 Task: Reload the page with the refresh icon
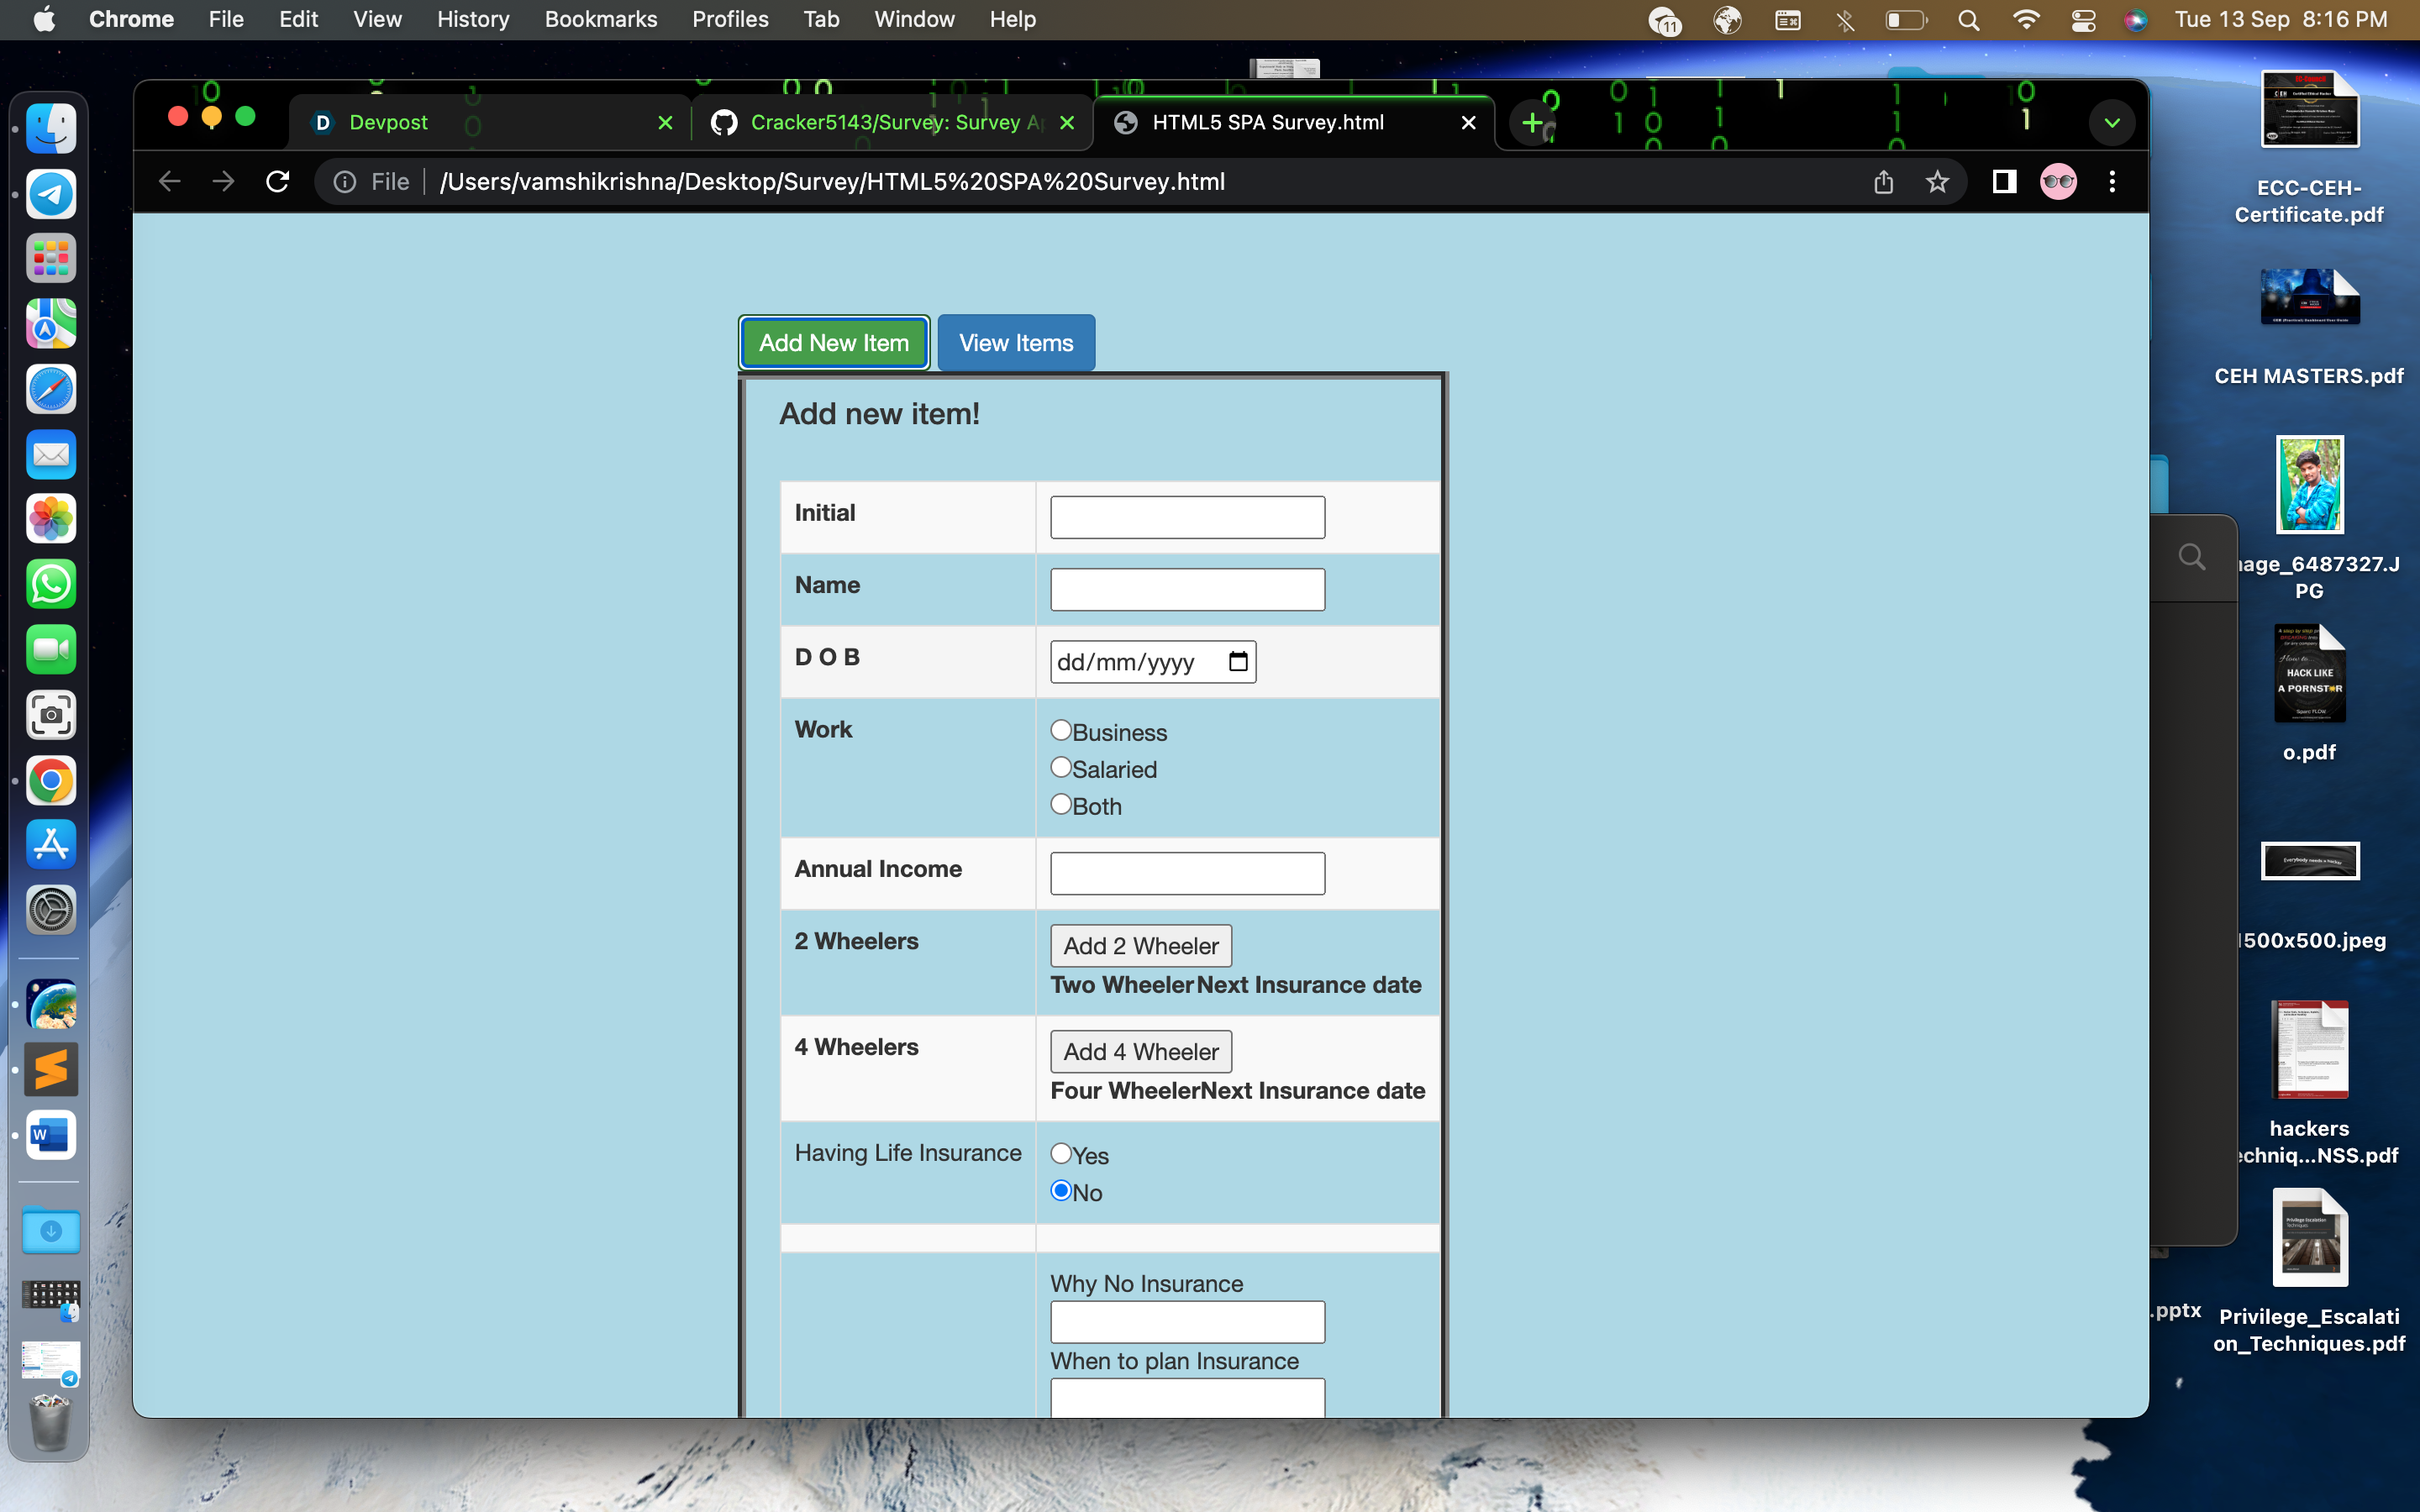tap(277, 181)
